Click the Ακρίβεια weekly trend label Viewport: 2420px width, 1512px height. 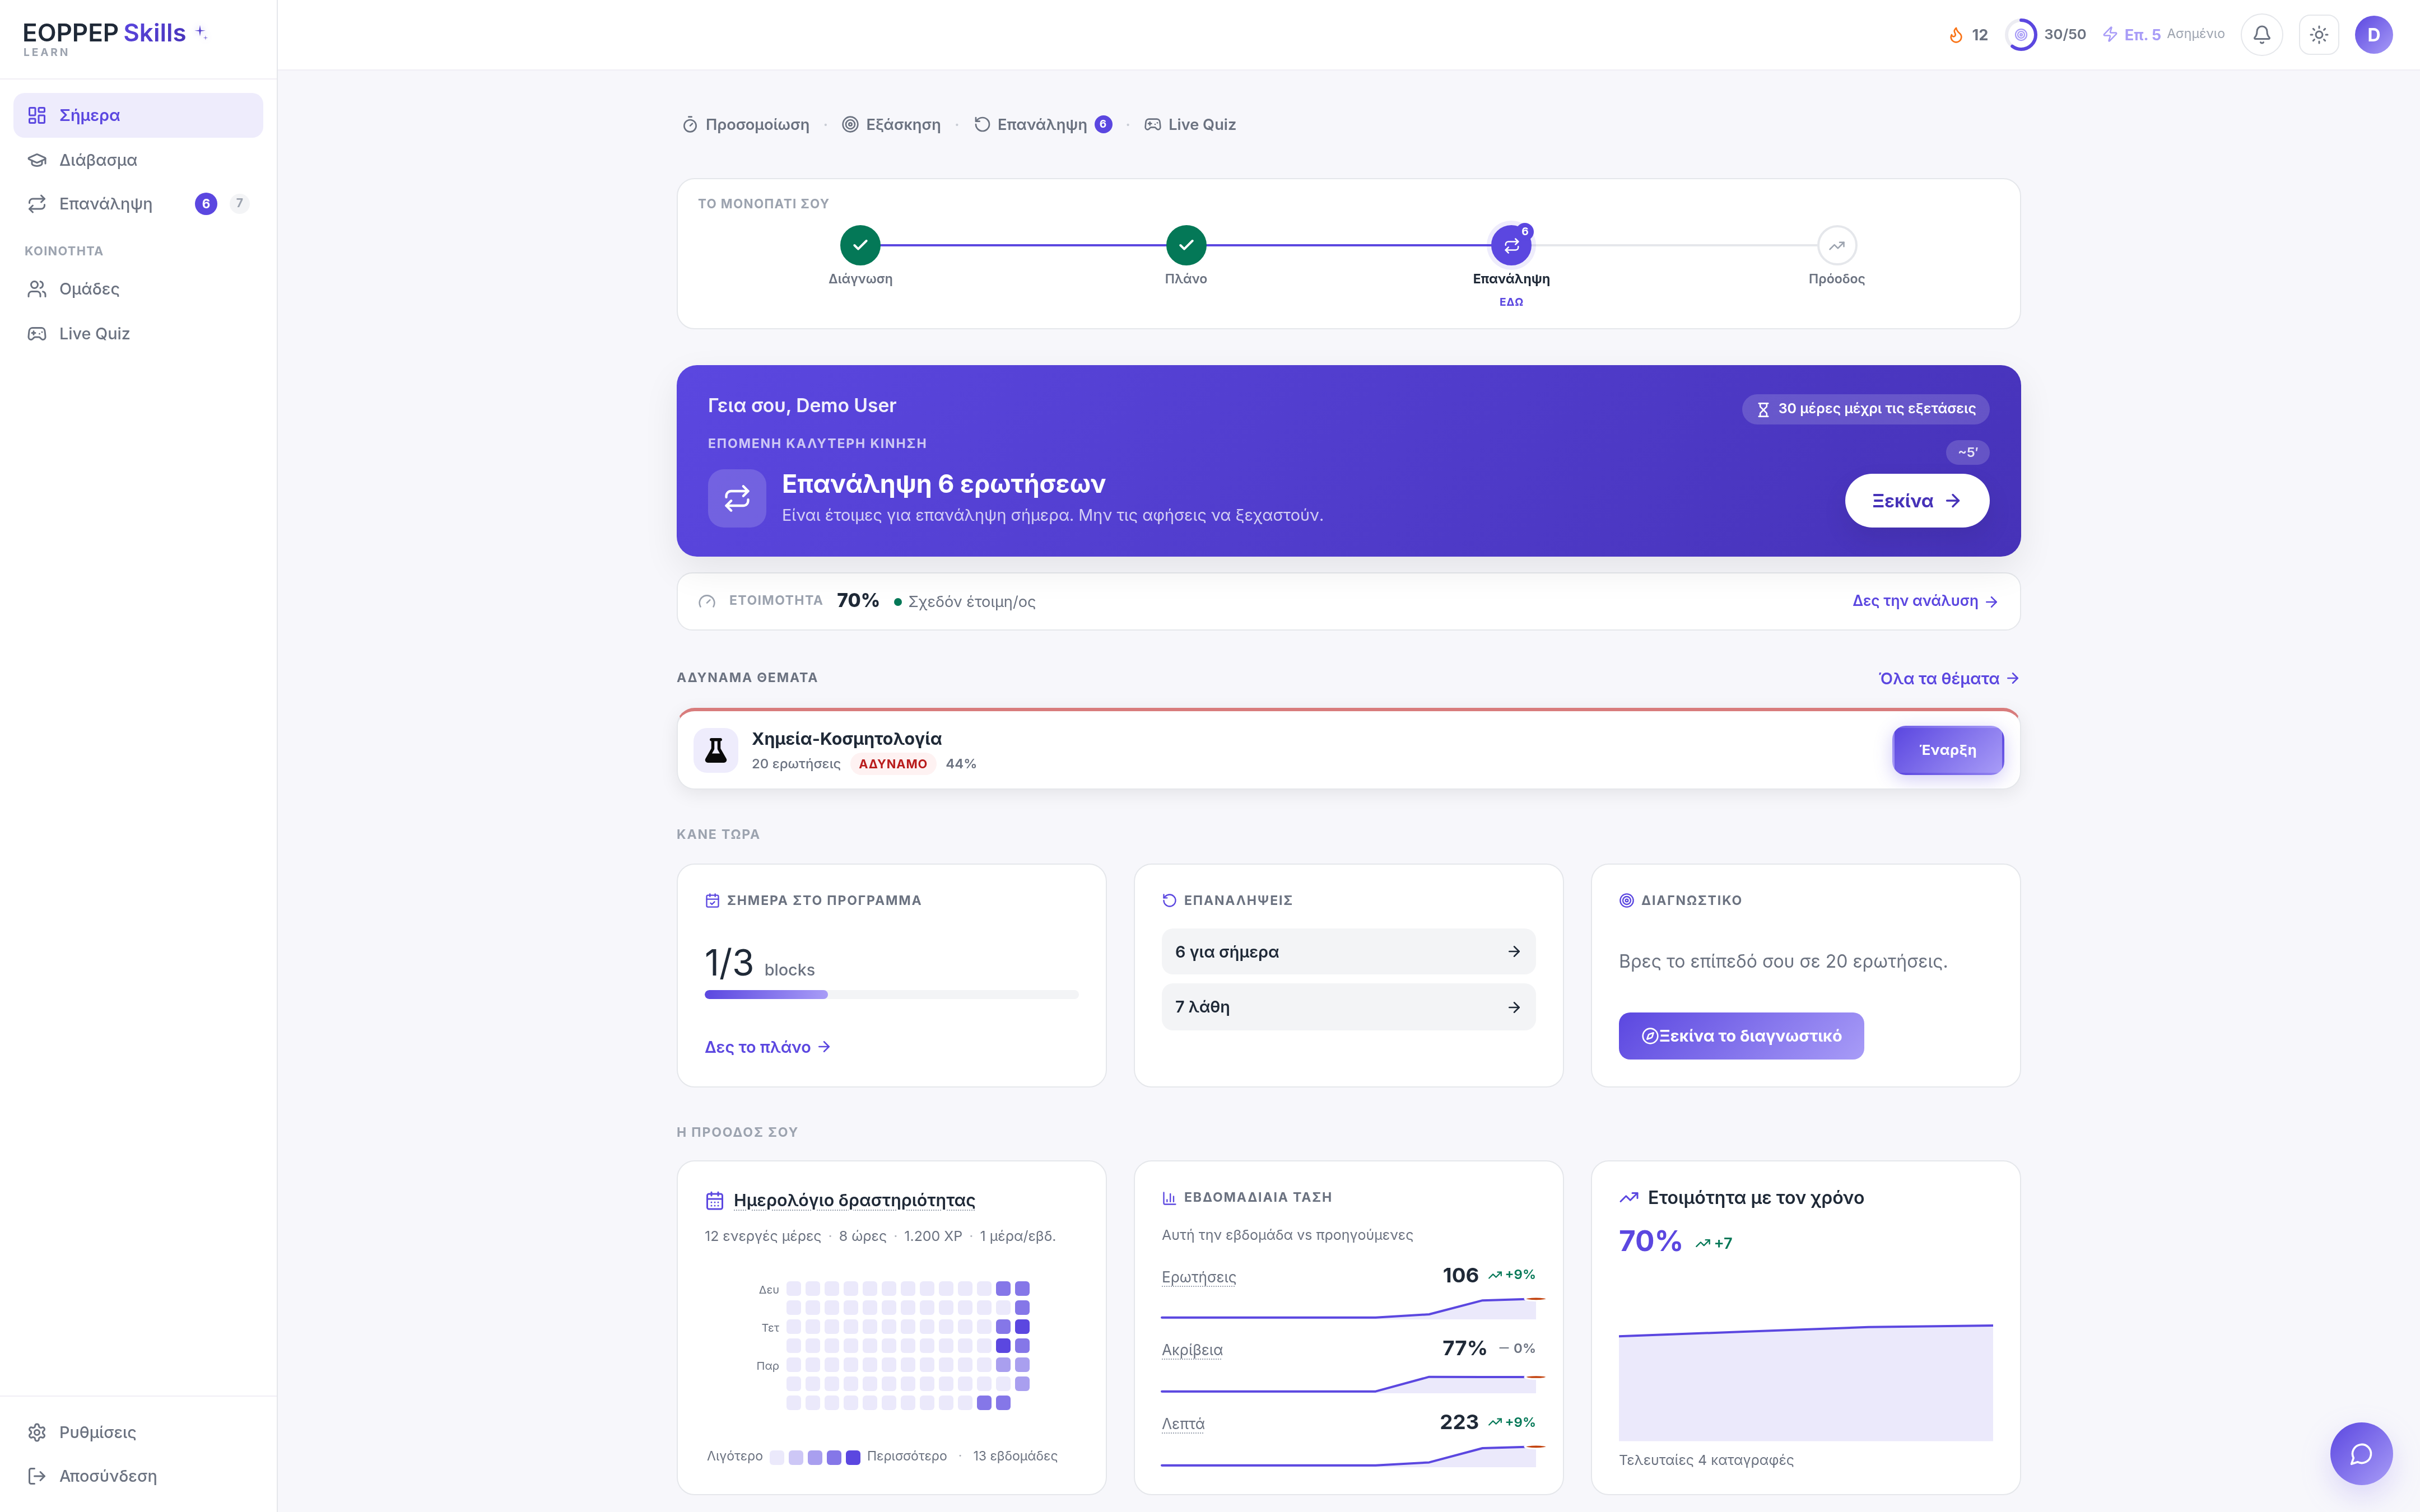point(1192,1350)
